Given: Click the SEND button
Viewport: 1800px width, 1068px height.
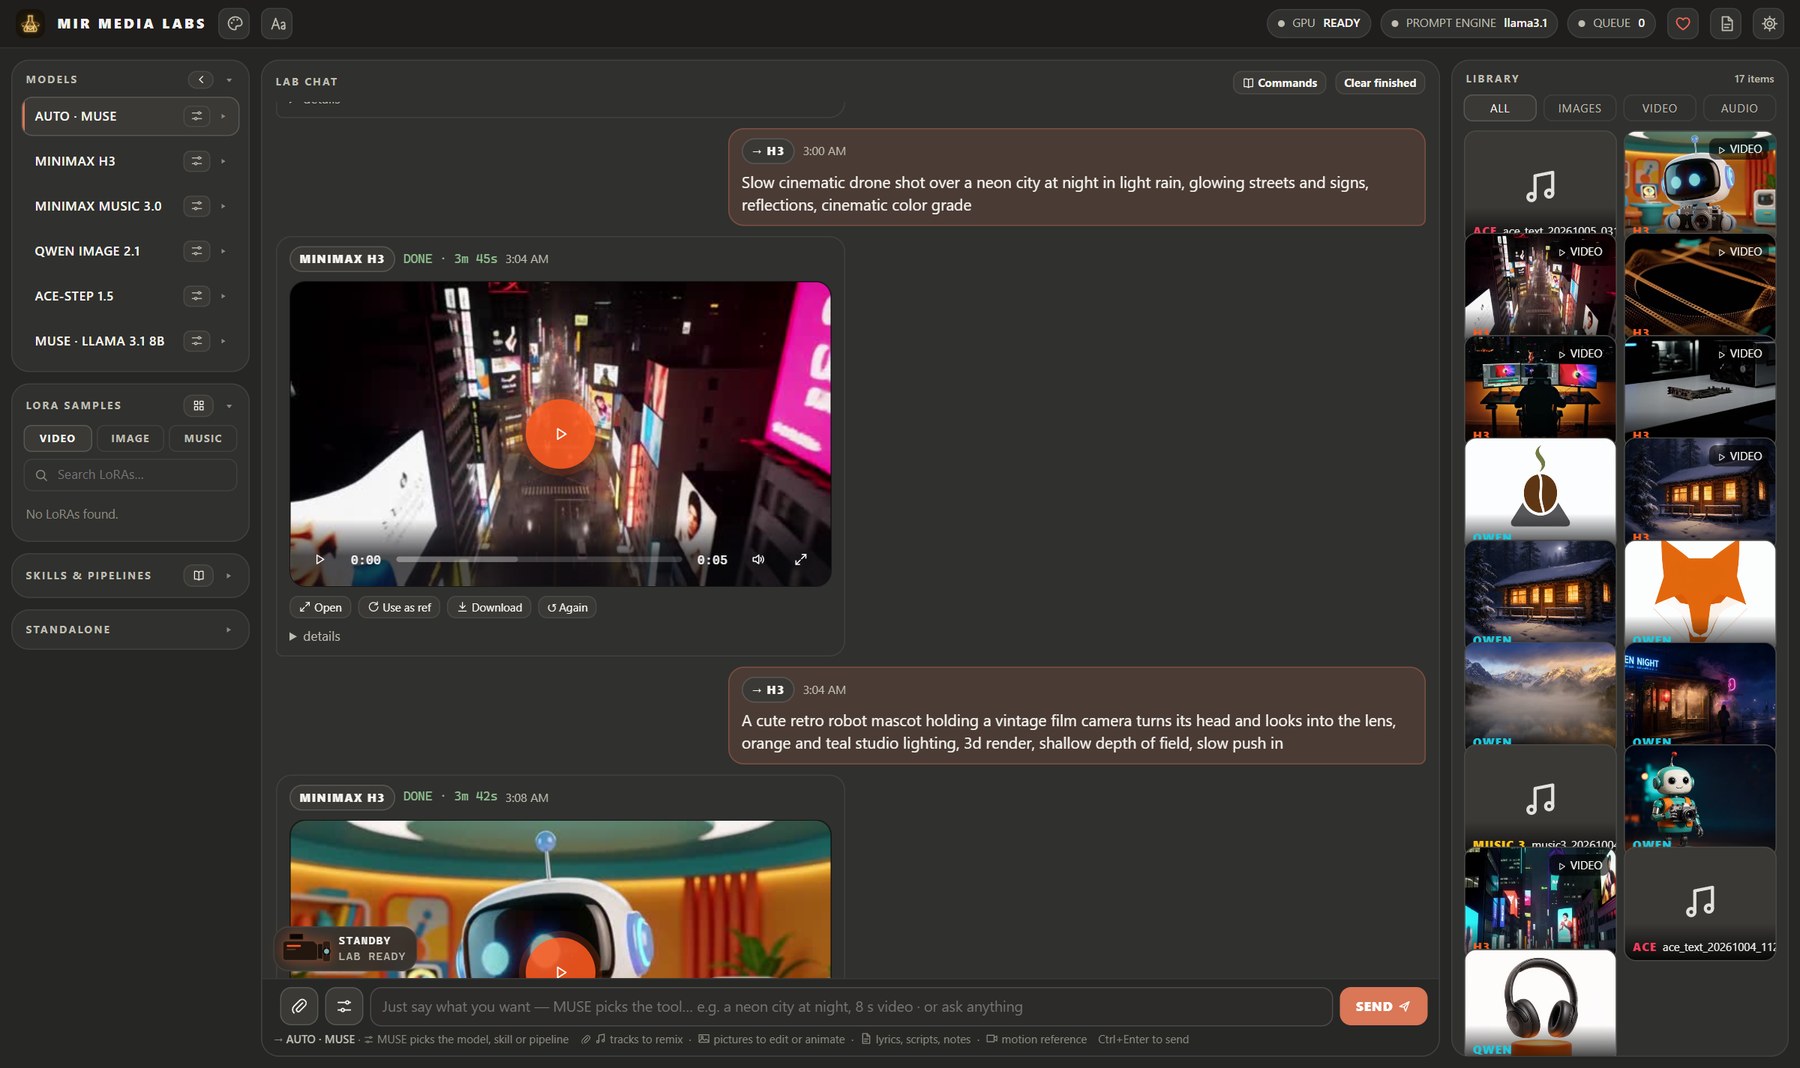Looking at the screenshot, I should [1383, 1007].
